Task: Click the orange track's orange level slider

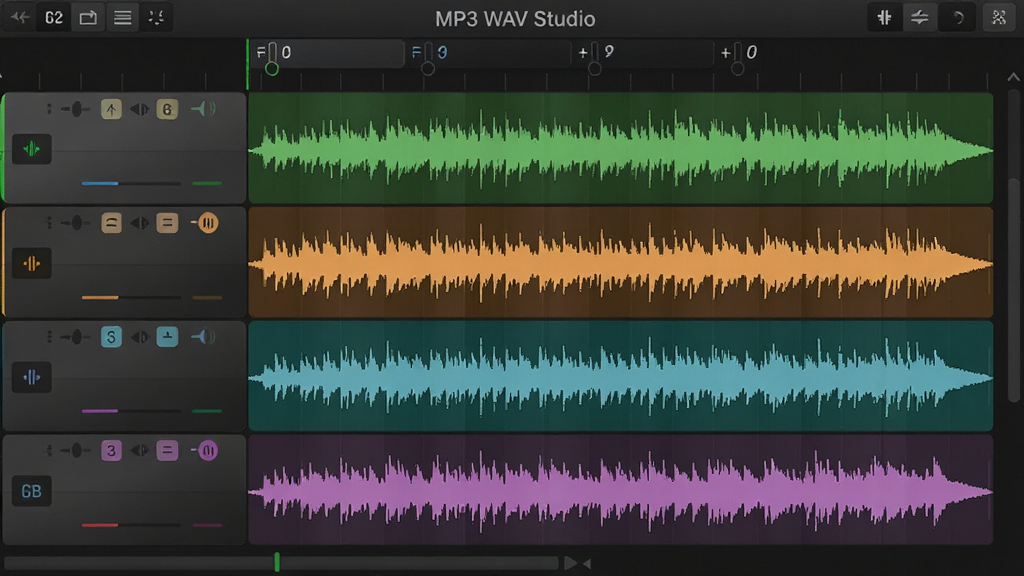Action: 131,297
